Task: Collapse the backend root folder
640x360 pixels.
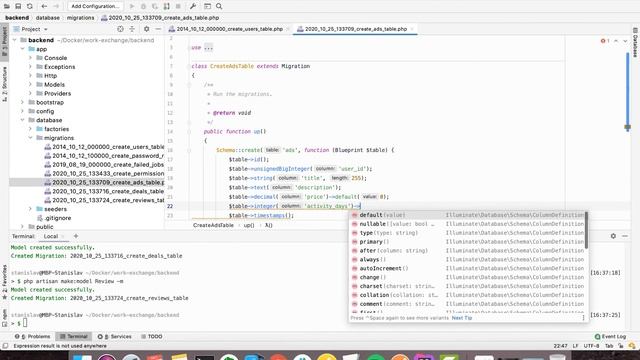Action: 15,40
